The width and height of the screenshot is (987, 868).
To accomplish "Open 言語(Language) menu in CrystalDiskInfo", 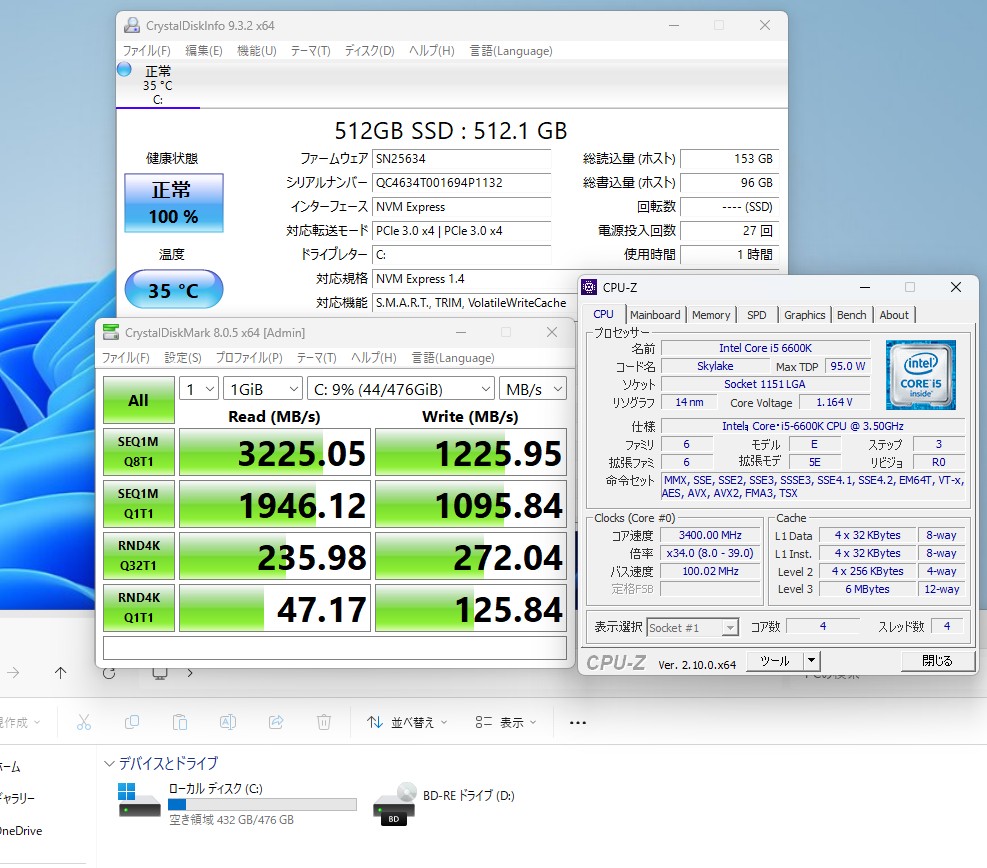I will coord(511,50).
